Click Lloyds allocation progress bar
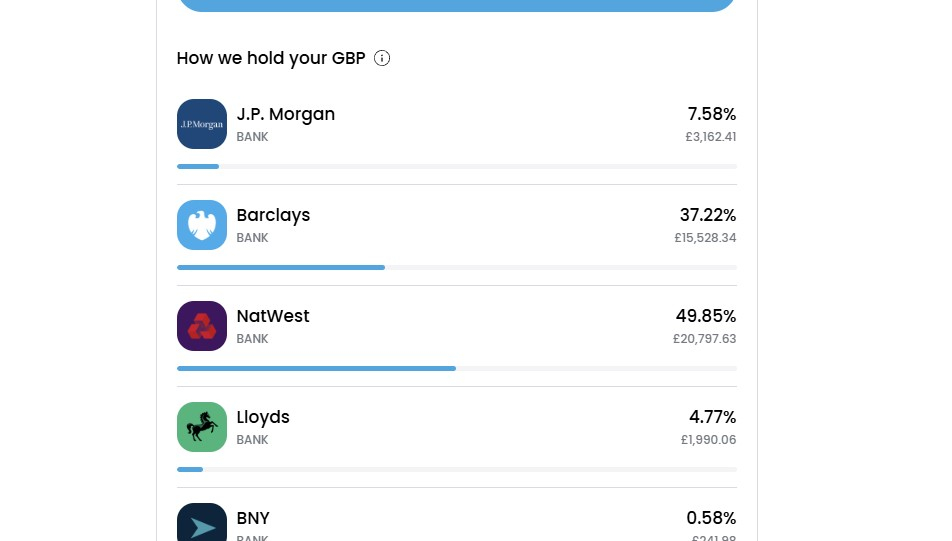Viewport: 952px width, 541px height. click(457, 469)
